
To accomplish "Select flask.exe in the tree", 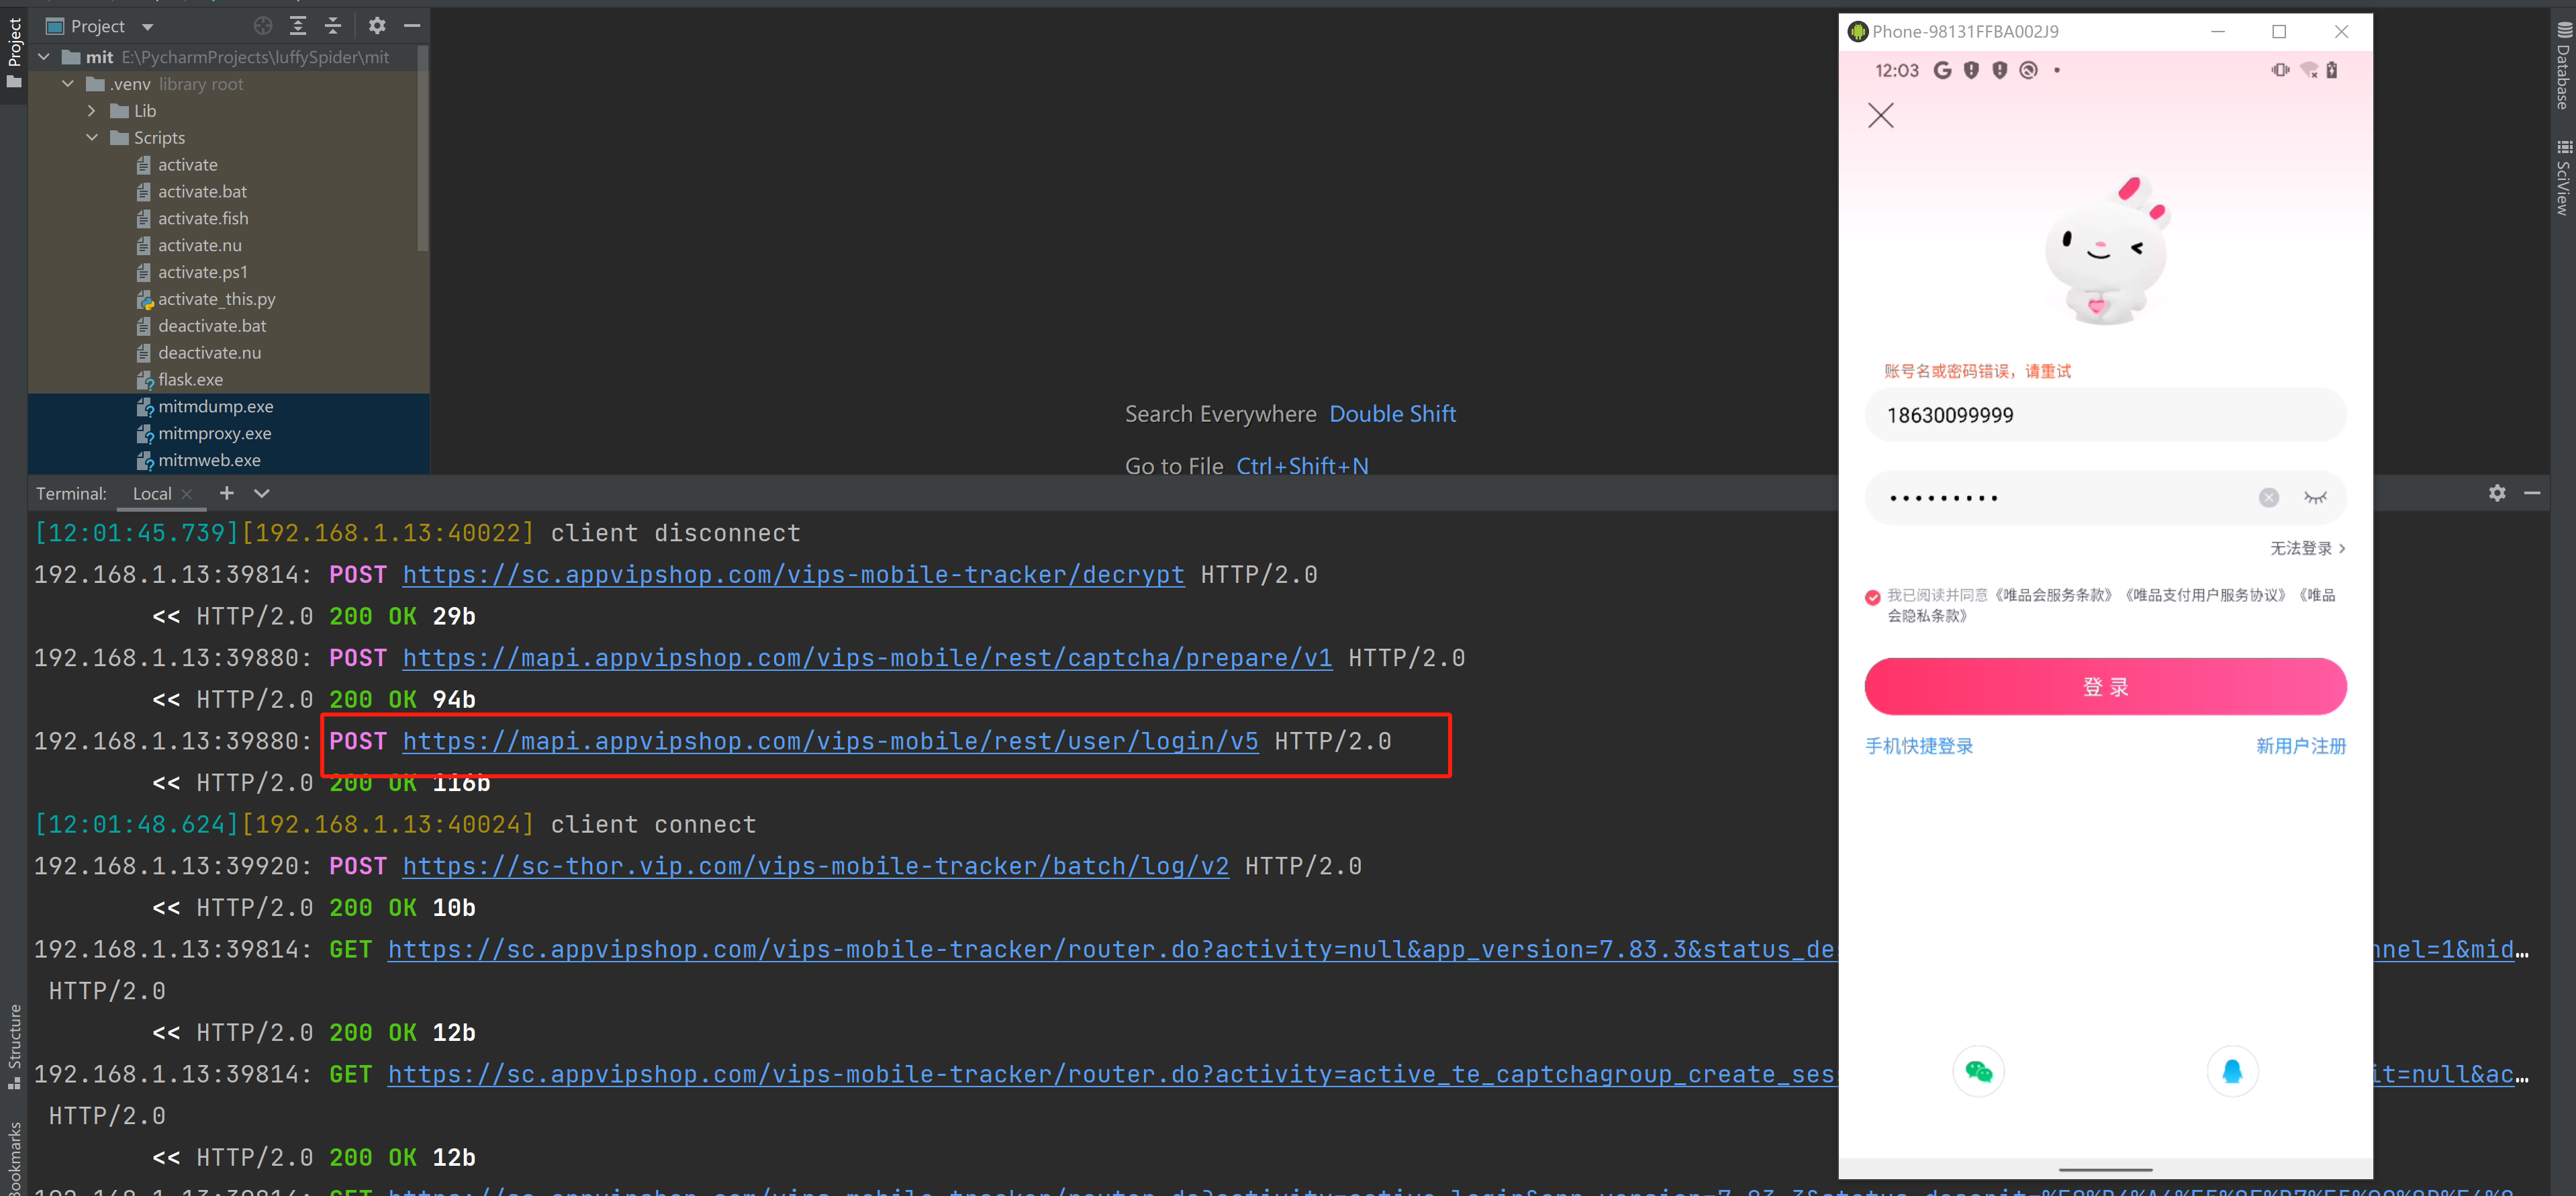I will (x=190, y=381).
